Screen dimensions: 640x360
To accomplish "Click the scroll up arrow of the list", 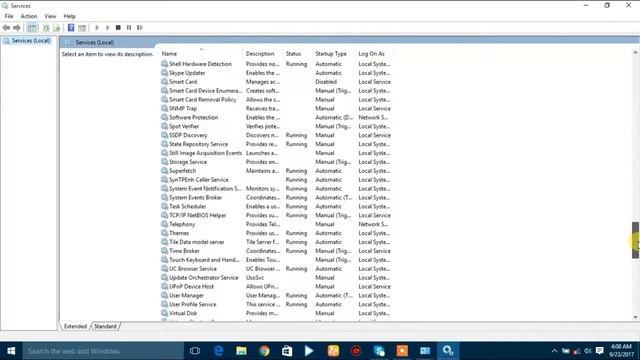I will pyautogui.click(x=635, y=53).
